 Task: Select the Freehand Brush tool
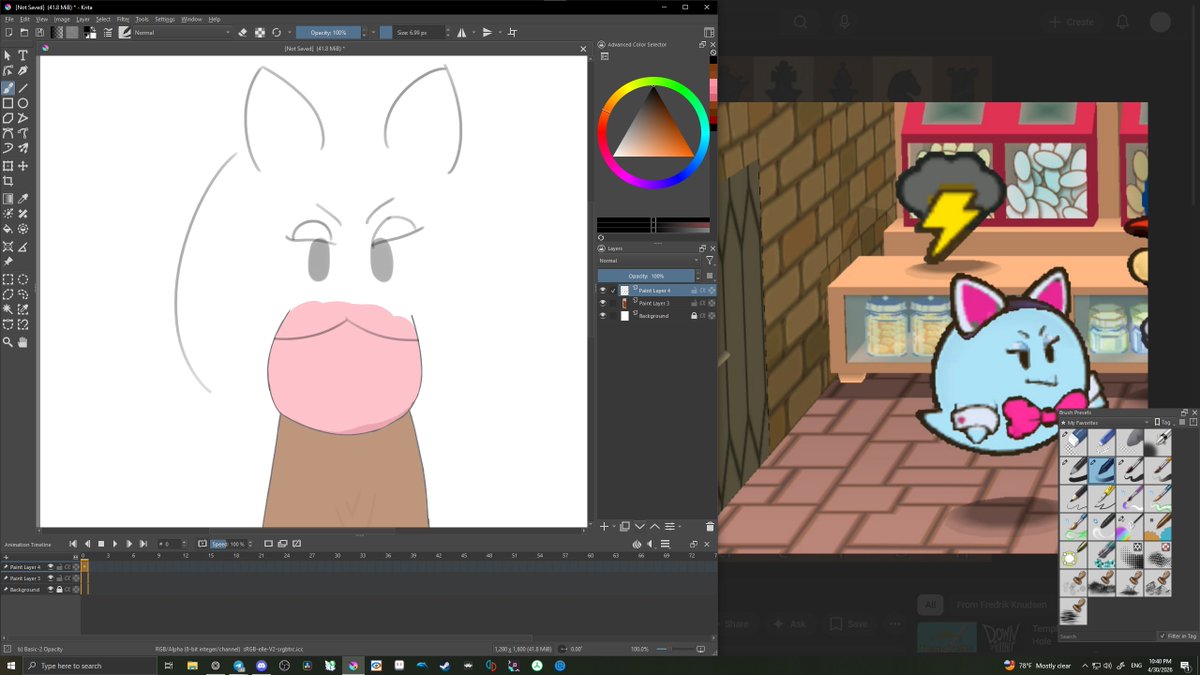(x=8, y=88)
